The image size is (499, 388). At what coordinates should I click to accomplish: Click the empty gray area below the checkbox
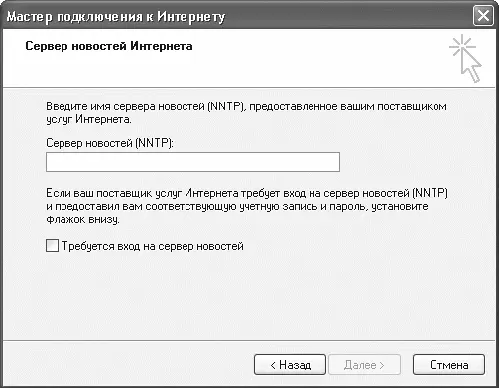pyautogui.click(x=248, y=297)
